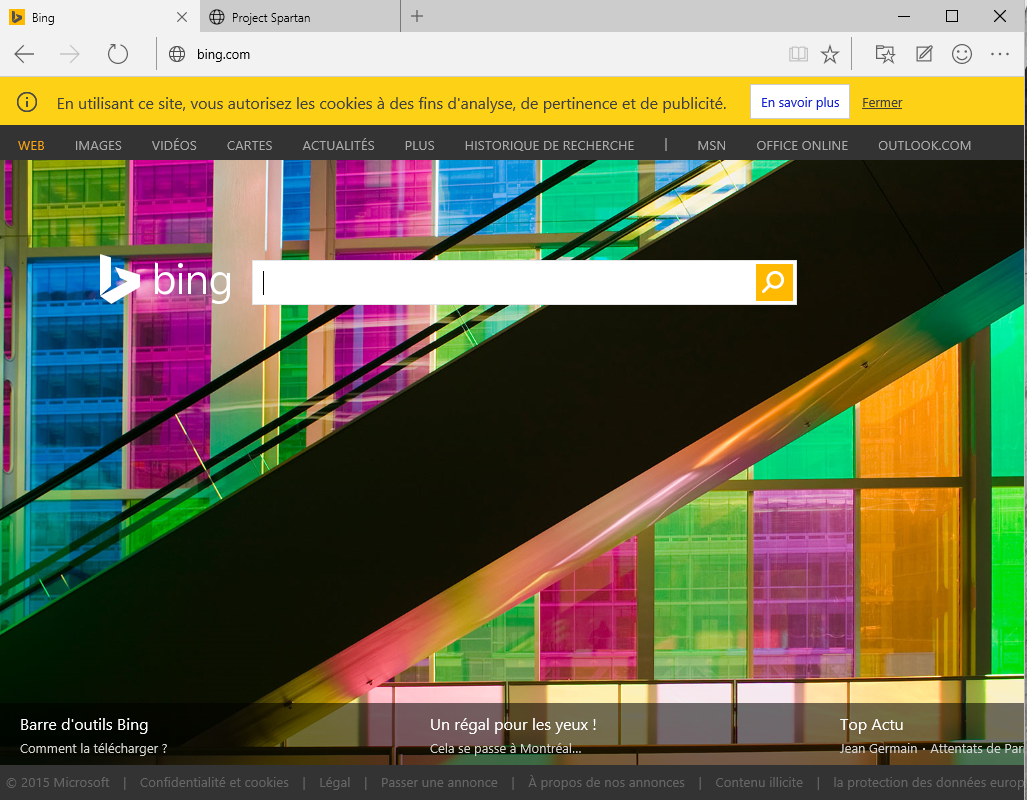Open the More actions ellipsis menu

(x=999, y=54)
